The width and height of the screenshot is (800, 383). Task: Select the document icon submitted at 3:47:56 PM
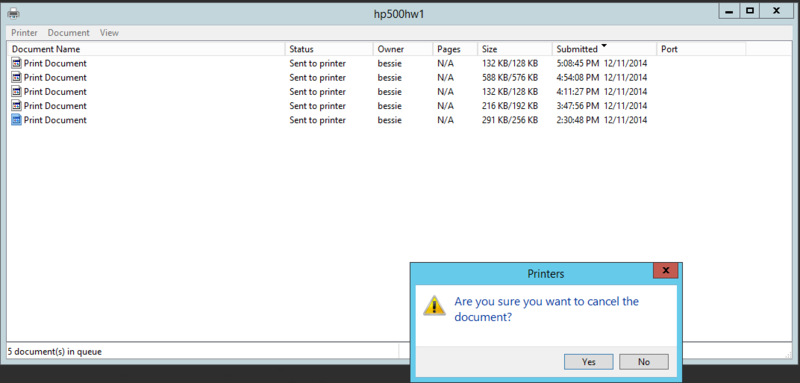pyautogui.click(x=16, y=106)
